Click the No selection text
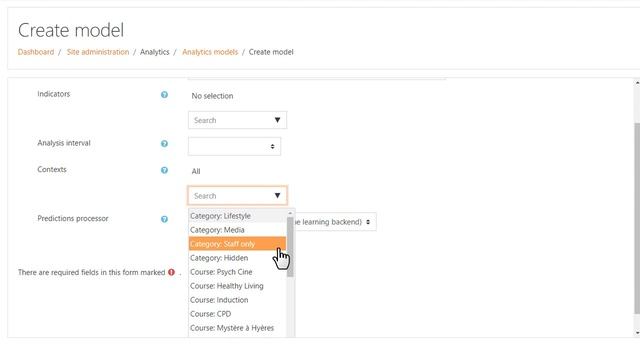 [212, 96]
